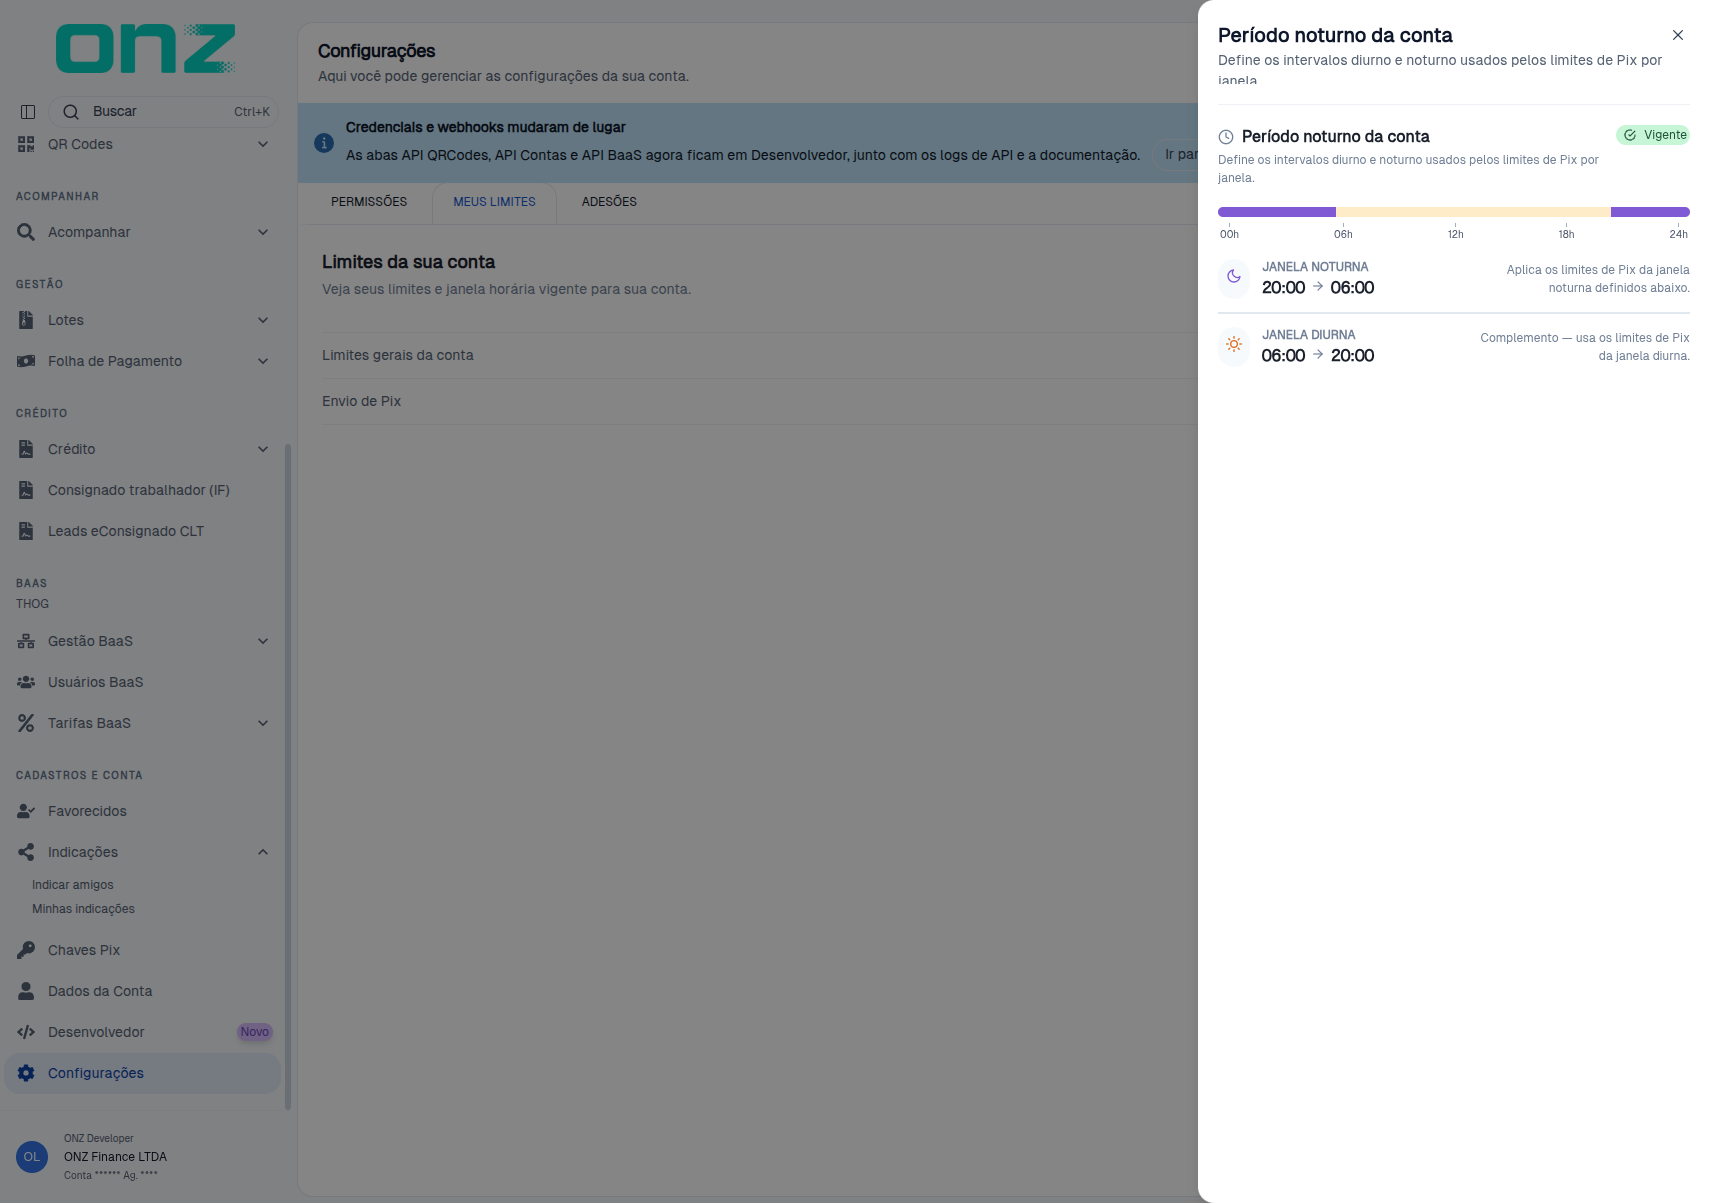Click the Gestão BaaS network icon
The image size is (1710, 1203).
pyautogui.click(x=26, y=641)
